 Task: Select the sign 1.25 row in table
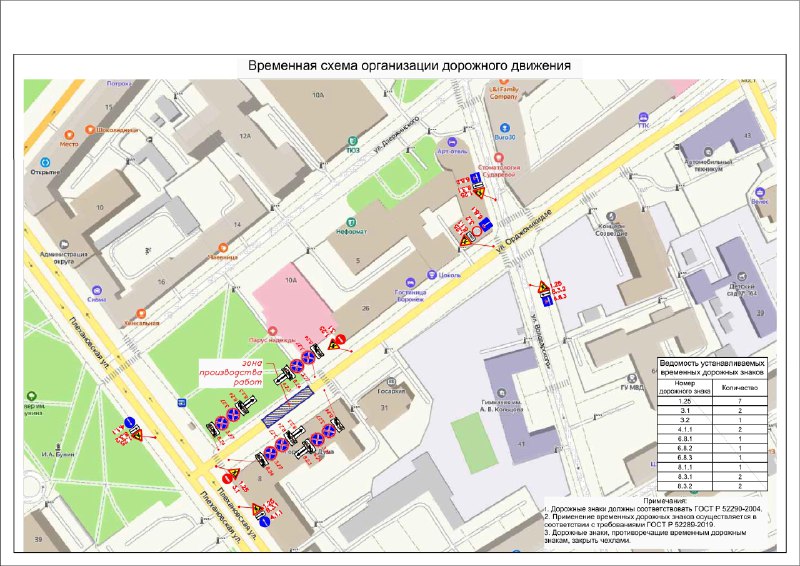coord(713,400)
